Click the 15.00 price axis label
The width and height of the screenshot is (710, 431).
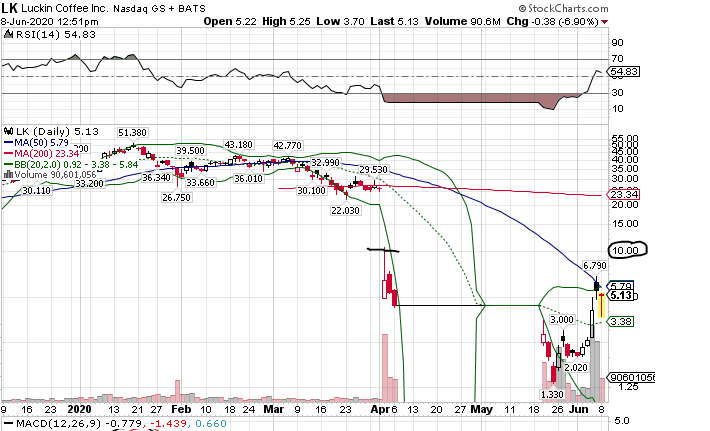[625, 224]
